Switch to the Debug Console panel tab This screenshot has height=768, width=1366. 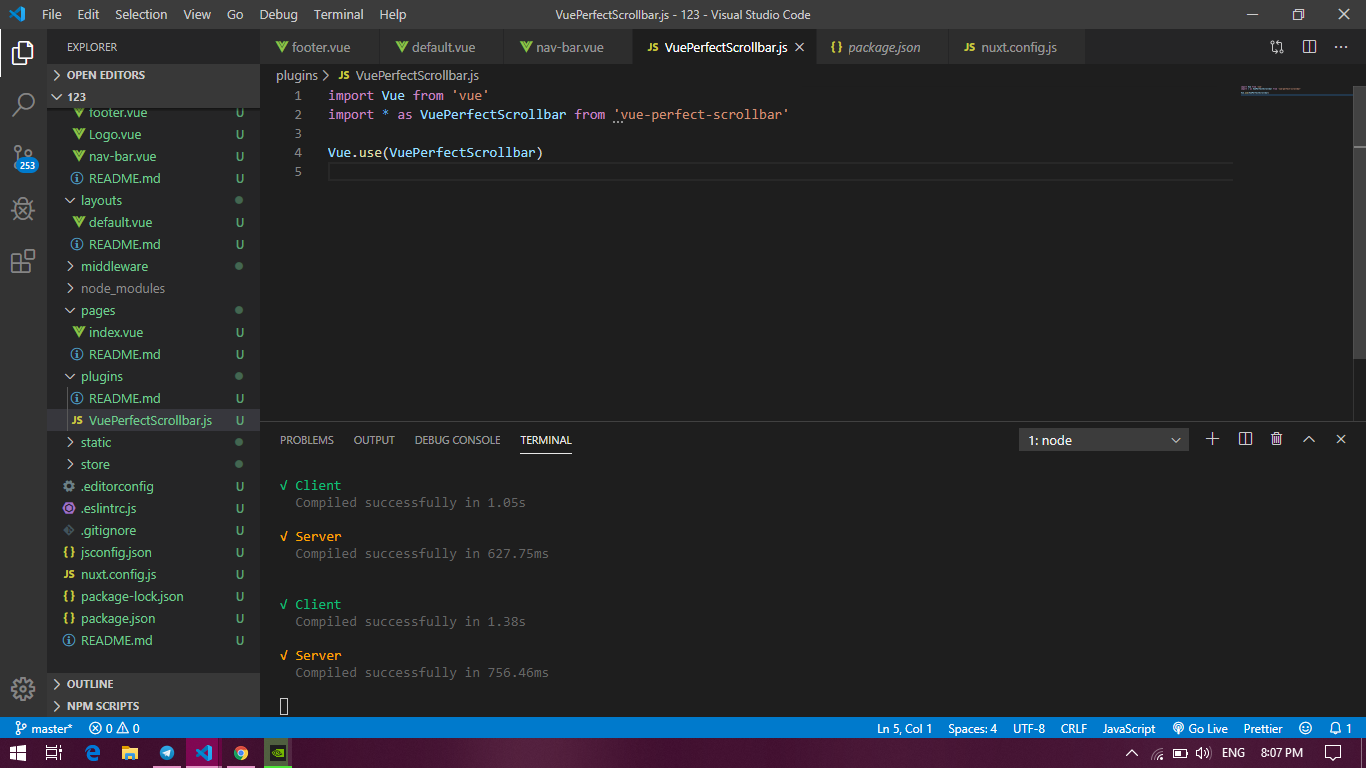pos(457,440)
